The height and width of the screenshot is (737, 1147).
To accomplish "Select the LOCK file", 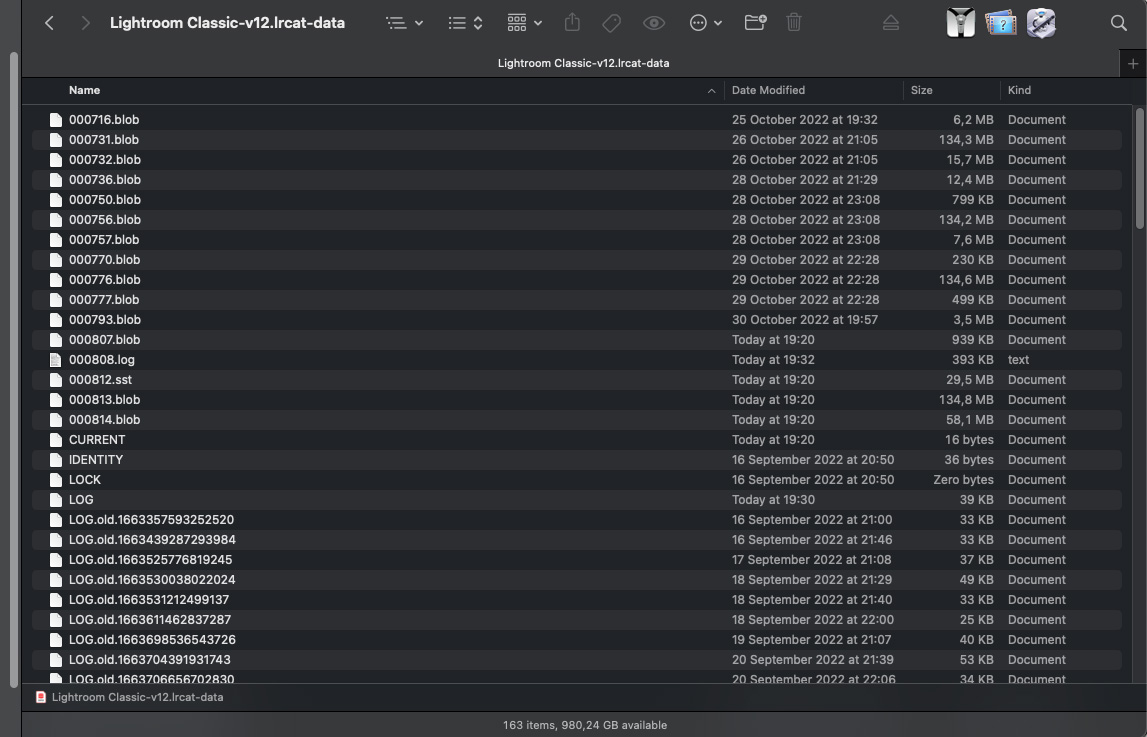I will [x=577, y=480].
